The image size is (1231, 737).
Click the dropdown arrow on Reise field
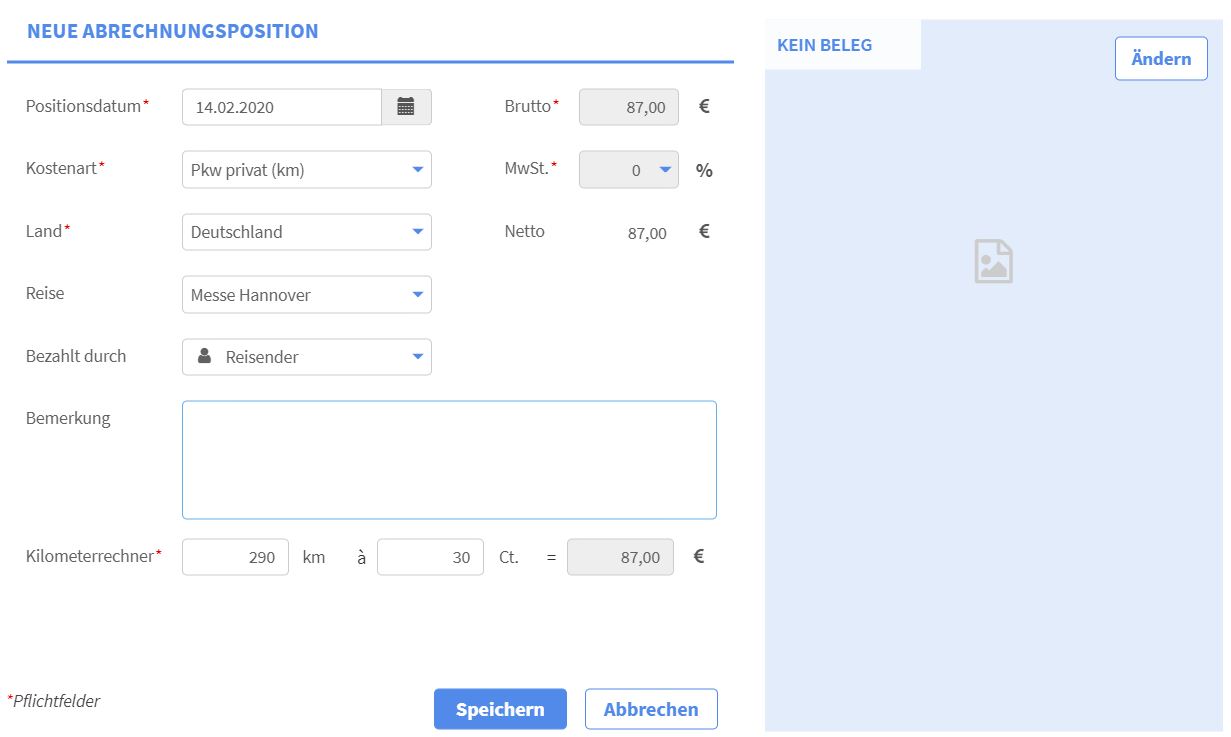tap(418, 294)
